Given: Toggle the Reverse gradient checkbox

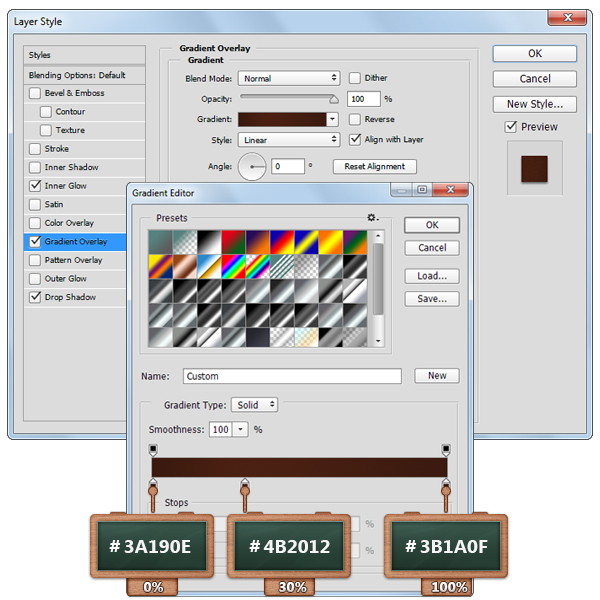Looking at the screenshot, I should click(355, 119).
